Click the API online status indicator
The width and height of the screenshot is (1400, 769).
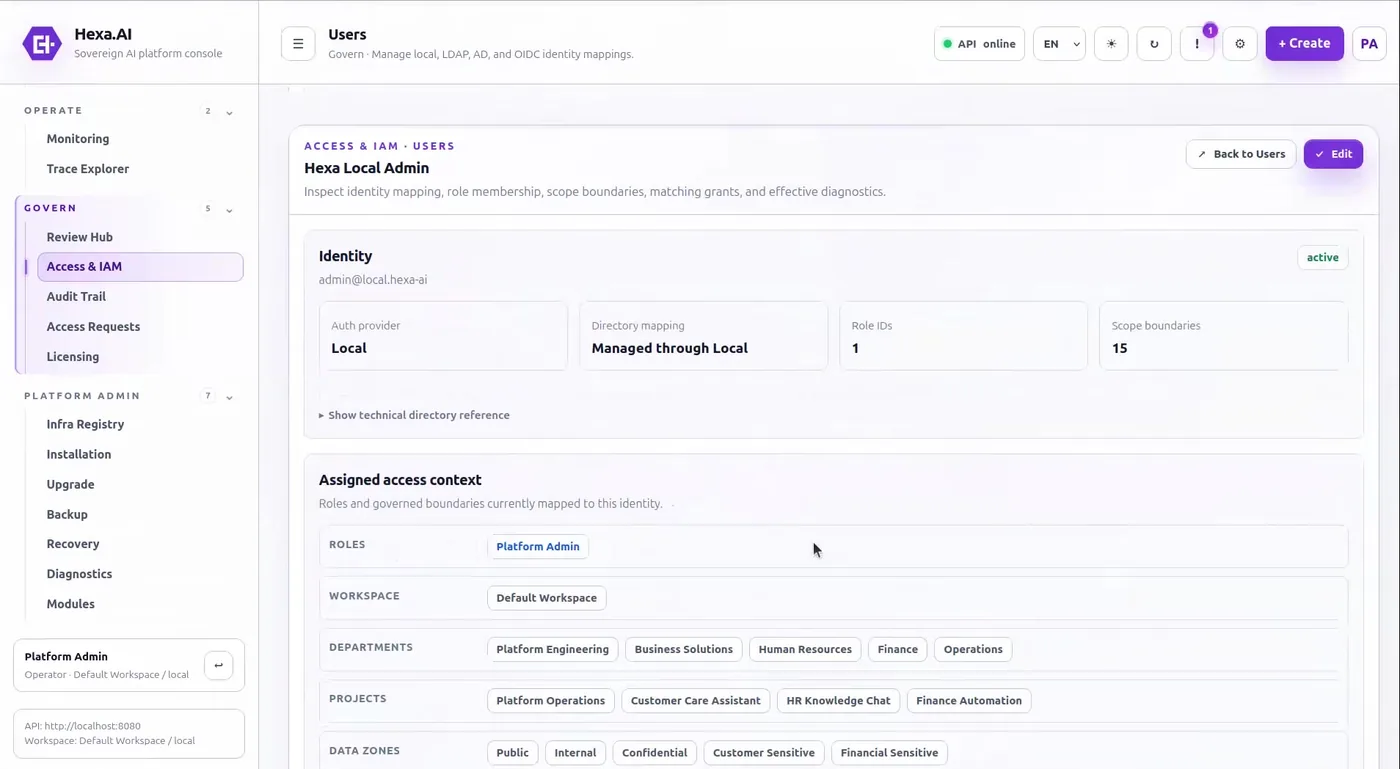(x=979, y=44)
